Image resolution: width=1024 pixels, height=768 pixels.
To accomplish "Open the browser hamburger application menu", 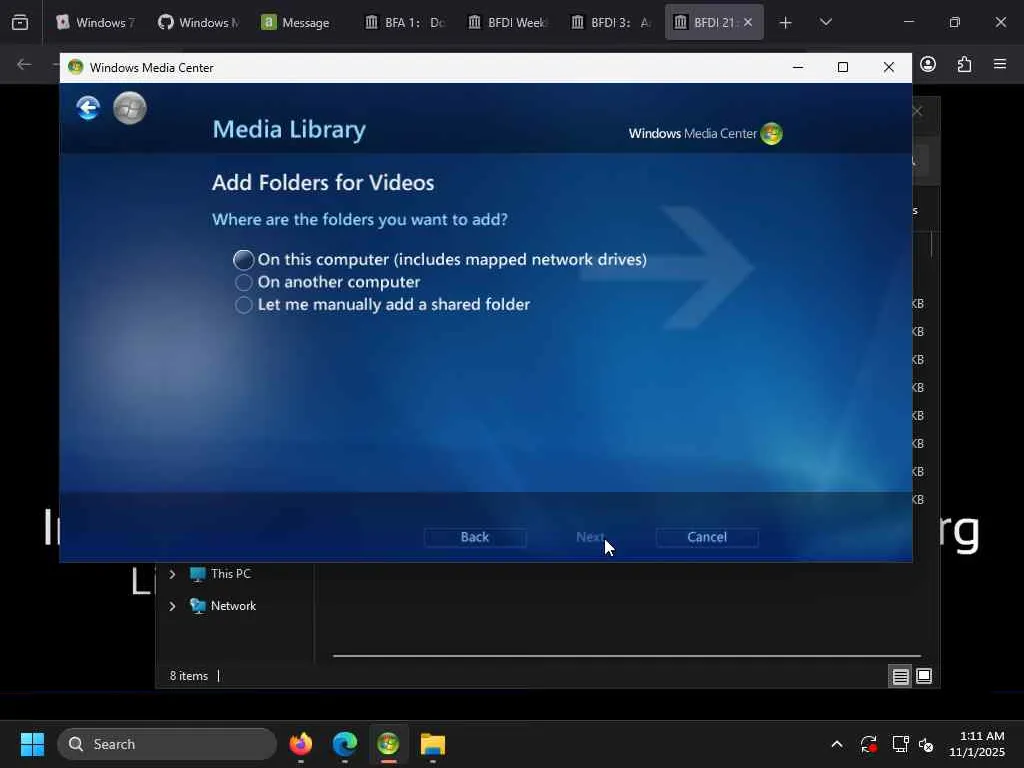I will click(1000, 64).
